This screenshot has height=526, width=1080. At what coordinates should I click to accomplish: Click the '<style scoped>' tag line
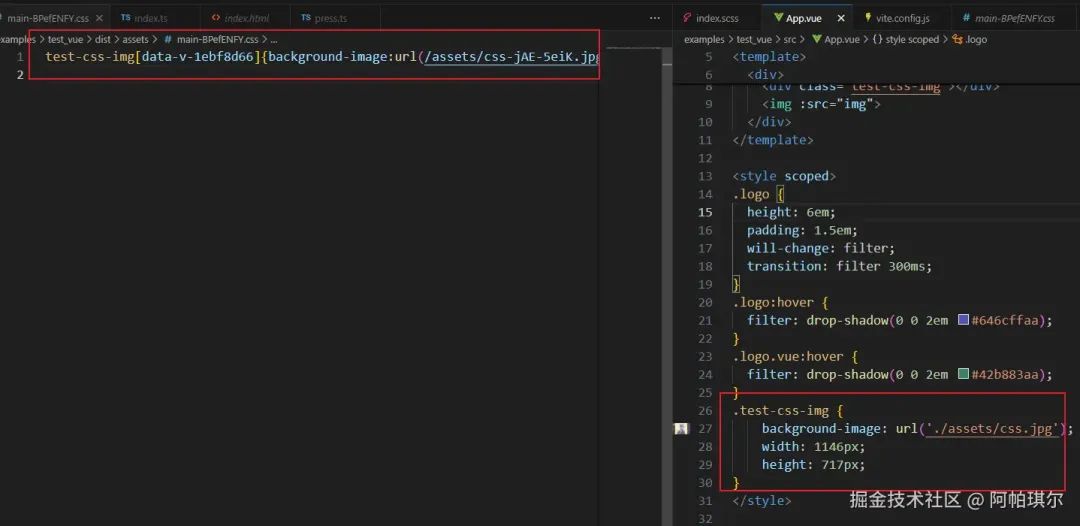click(x=785, y=176)
